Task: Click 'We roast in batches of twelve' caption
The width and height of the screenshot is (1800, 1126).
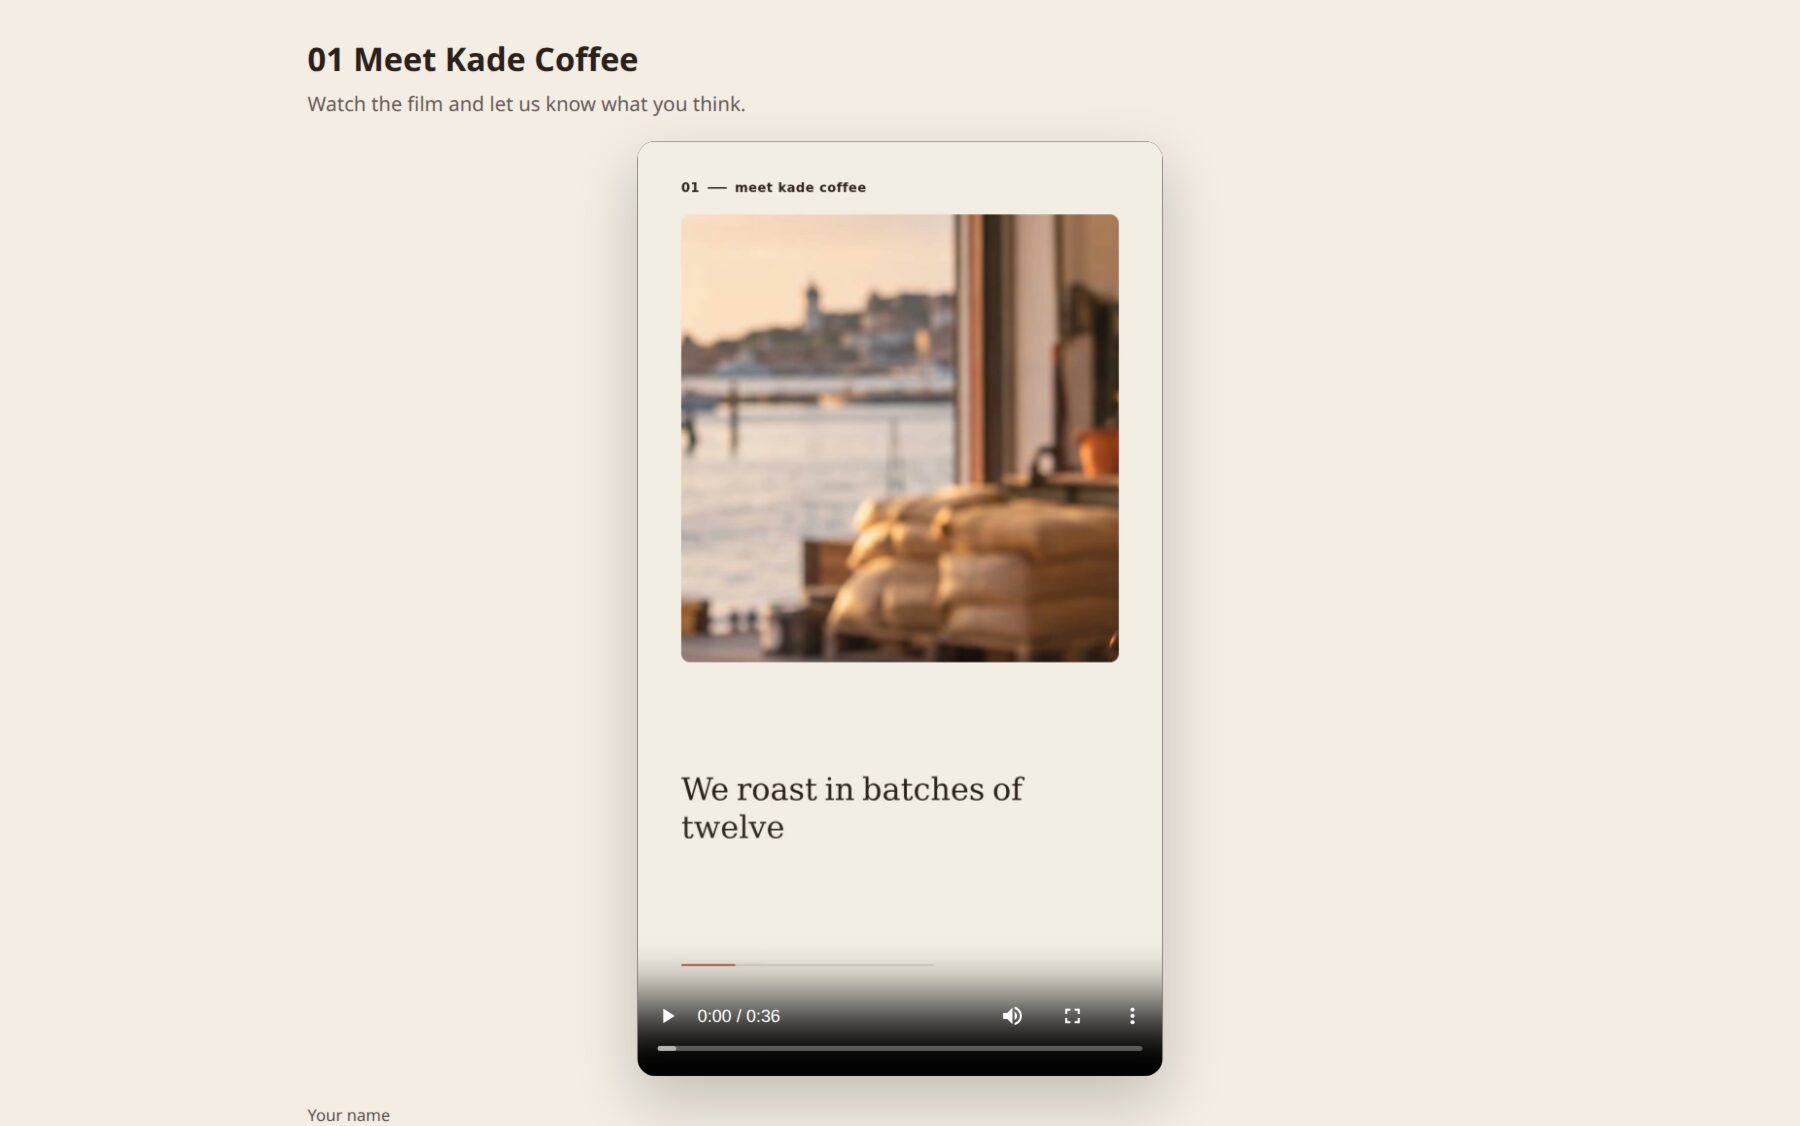Action: tap(852, 808)
